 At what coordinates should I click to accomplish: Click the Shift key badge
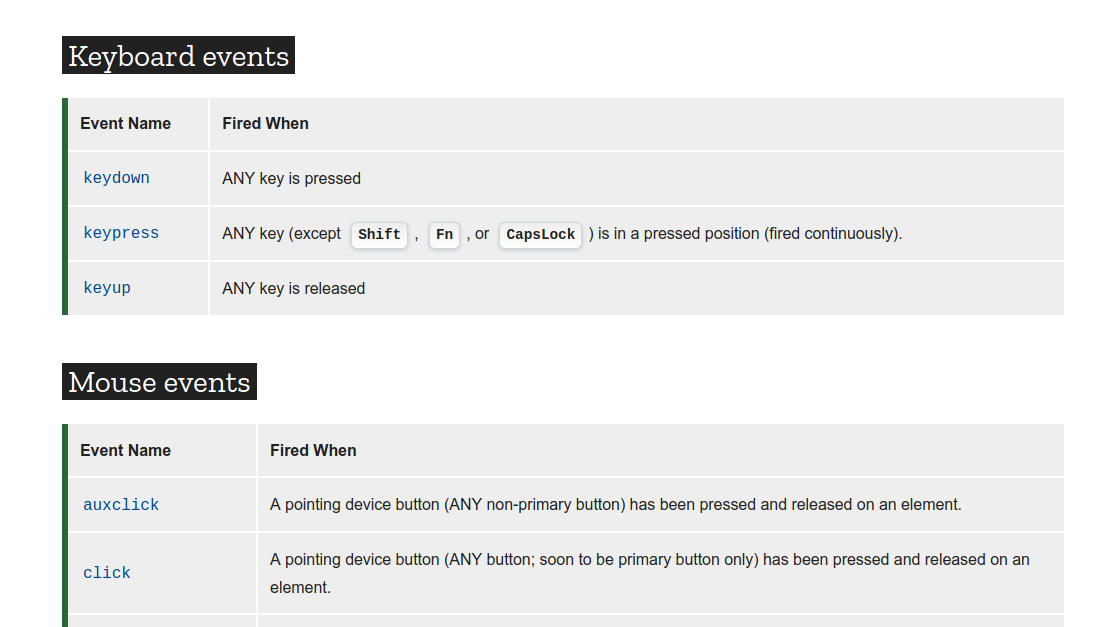pos(379,235)
